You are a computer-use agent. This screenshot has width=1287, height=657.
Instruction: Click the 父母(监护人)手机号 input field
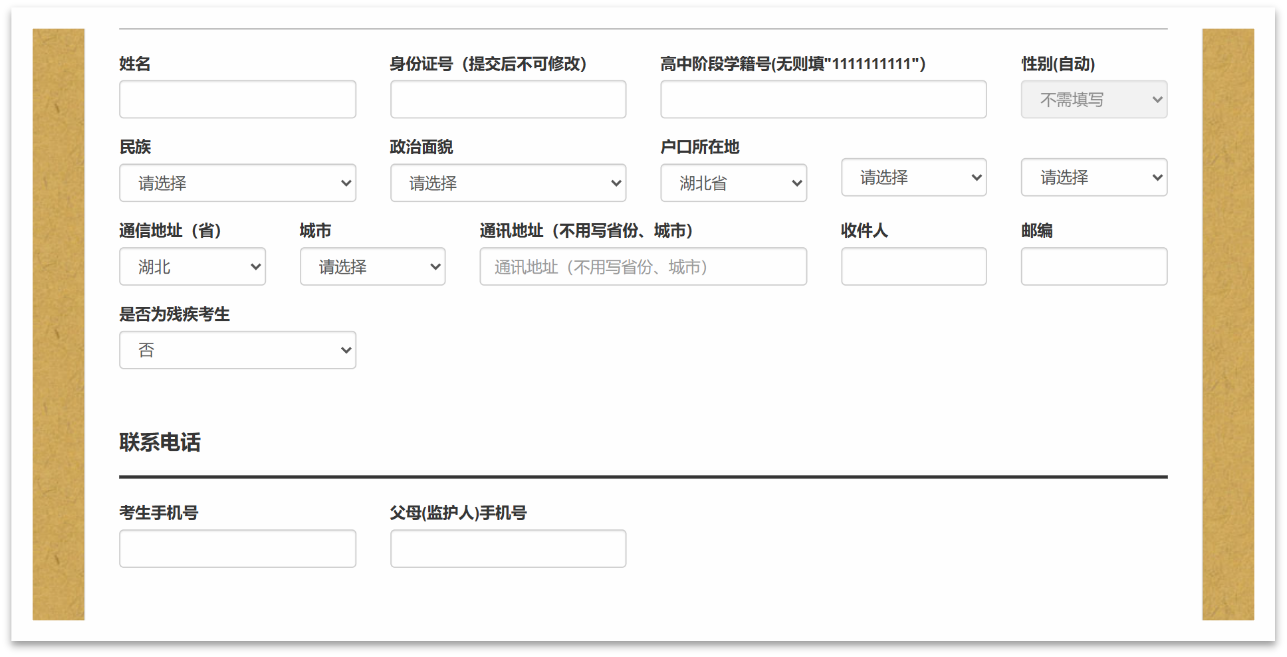[508, 549]
